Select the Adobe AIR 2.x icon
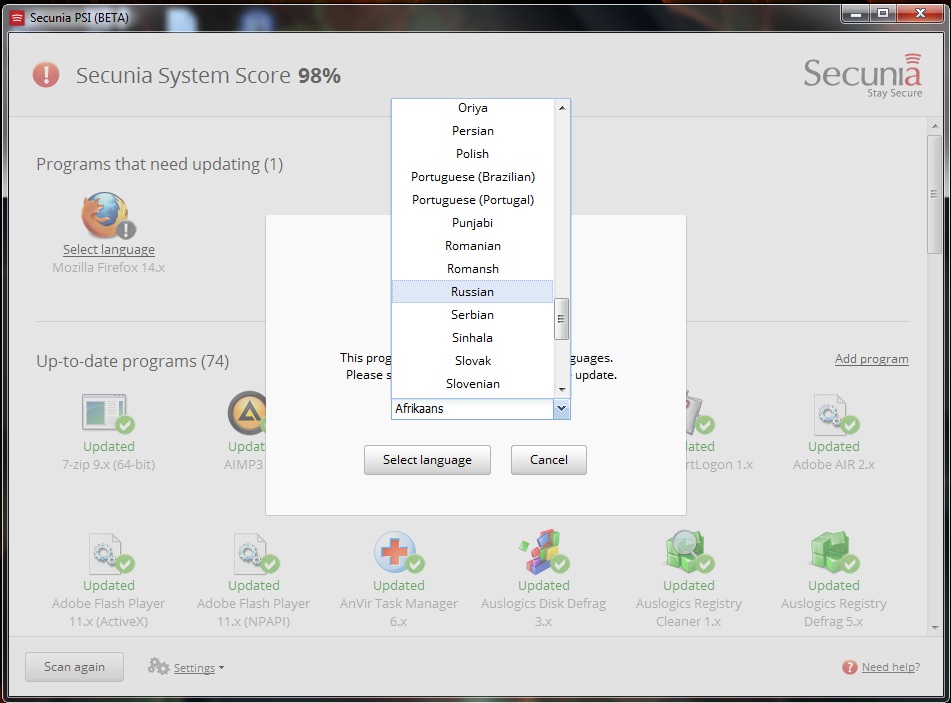The image size is (951, 703). 836,415
